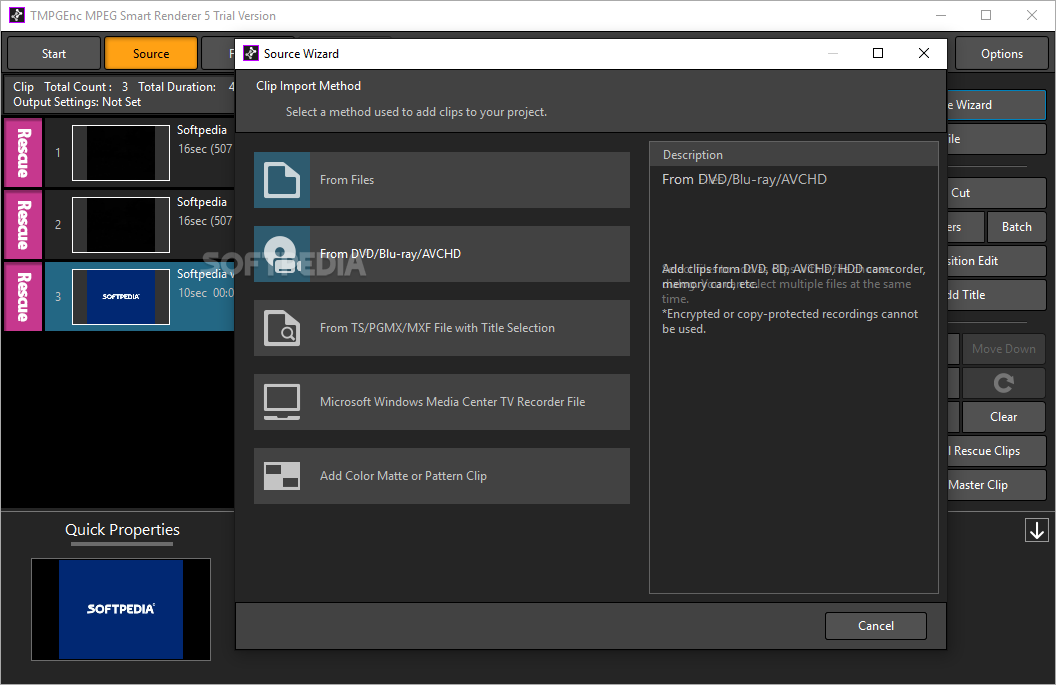
Task: Select clip 2 thumbnail in clip list
Action: pyautogui.click(x=121, y=225)
